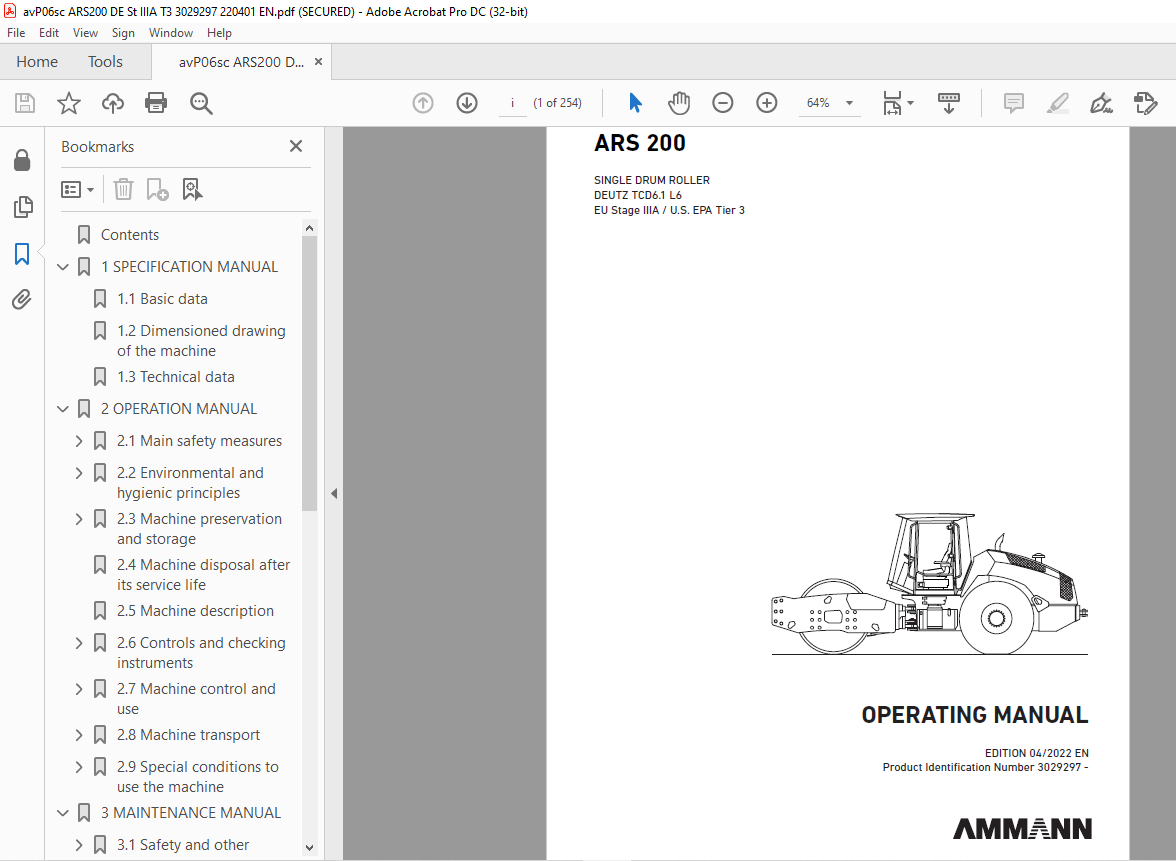This screenshot has width=1176, height=861.
Task: Open page thumbnails panel
Action: [22, 207]
